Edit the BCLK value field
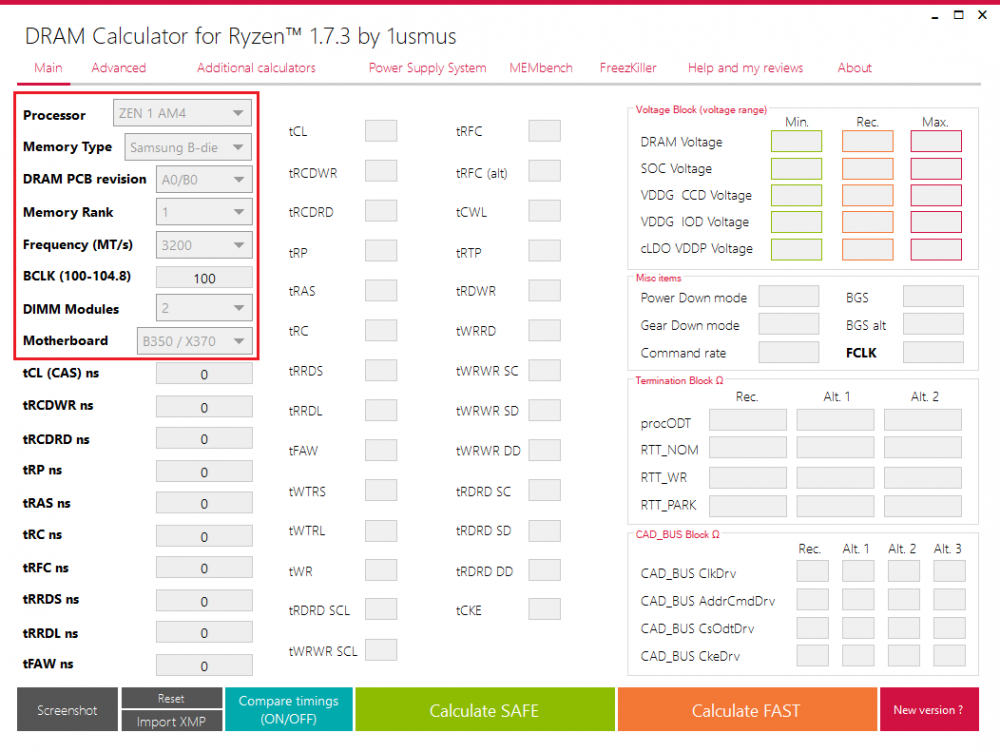 204,277
